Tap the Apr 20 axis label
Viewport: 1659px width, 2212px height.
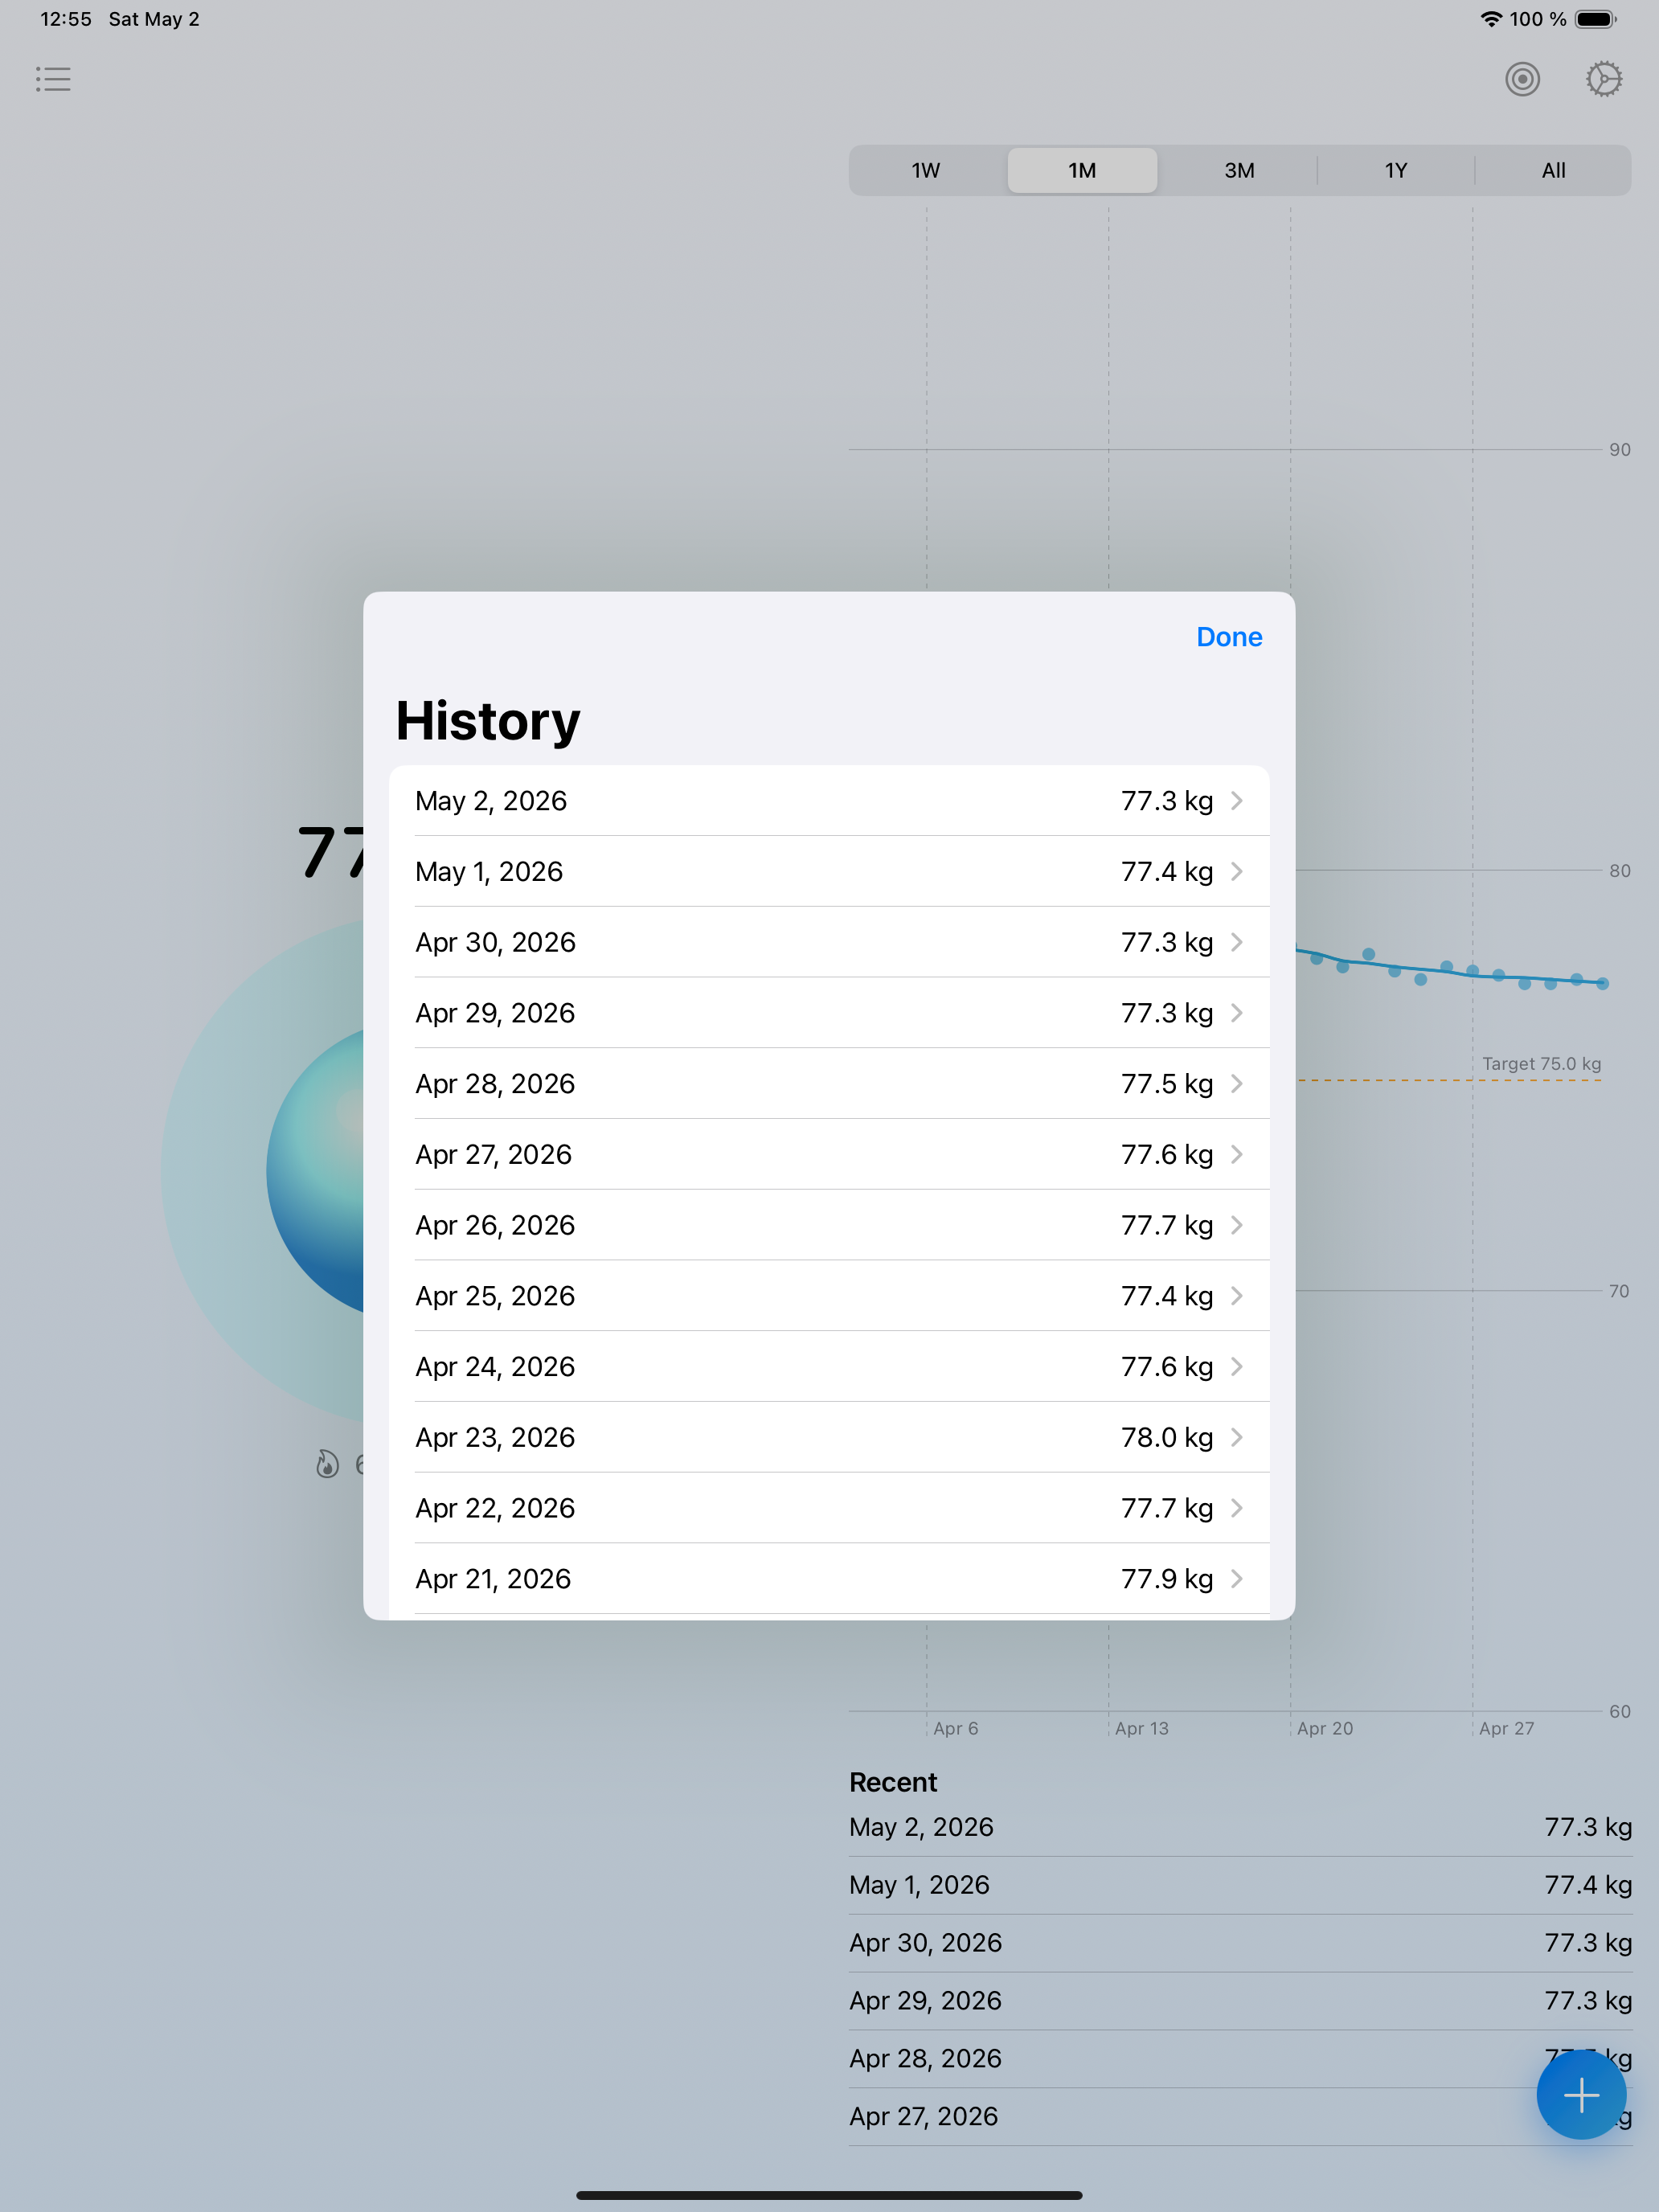point(1324,1728)
